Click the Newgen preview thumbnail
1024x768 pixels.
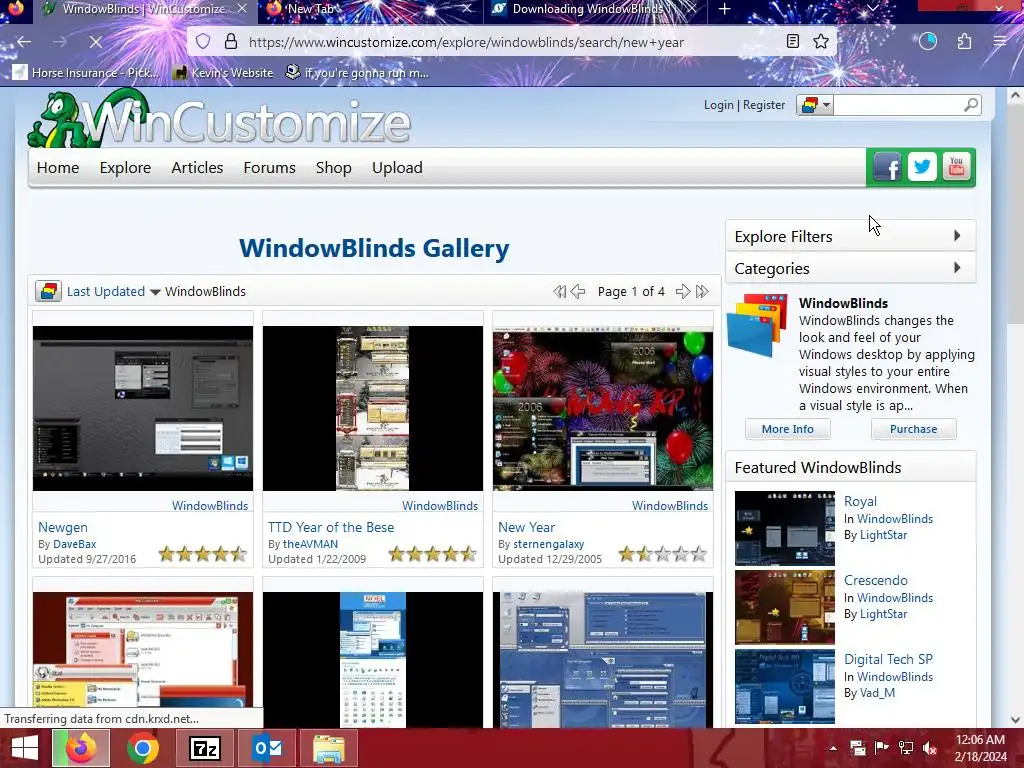point(143,408)
